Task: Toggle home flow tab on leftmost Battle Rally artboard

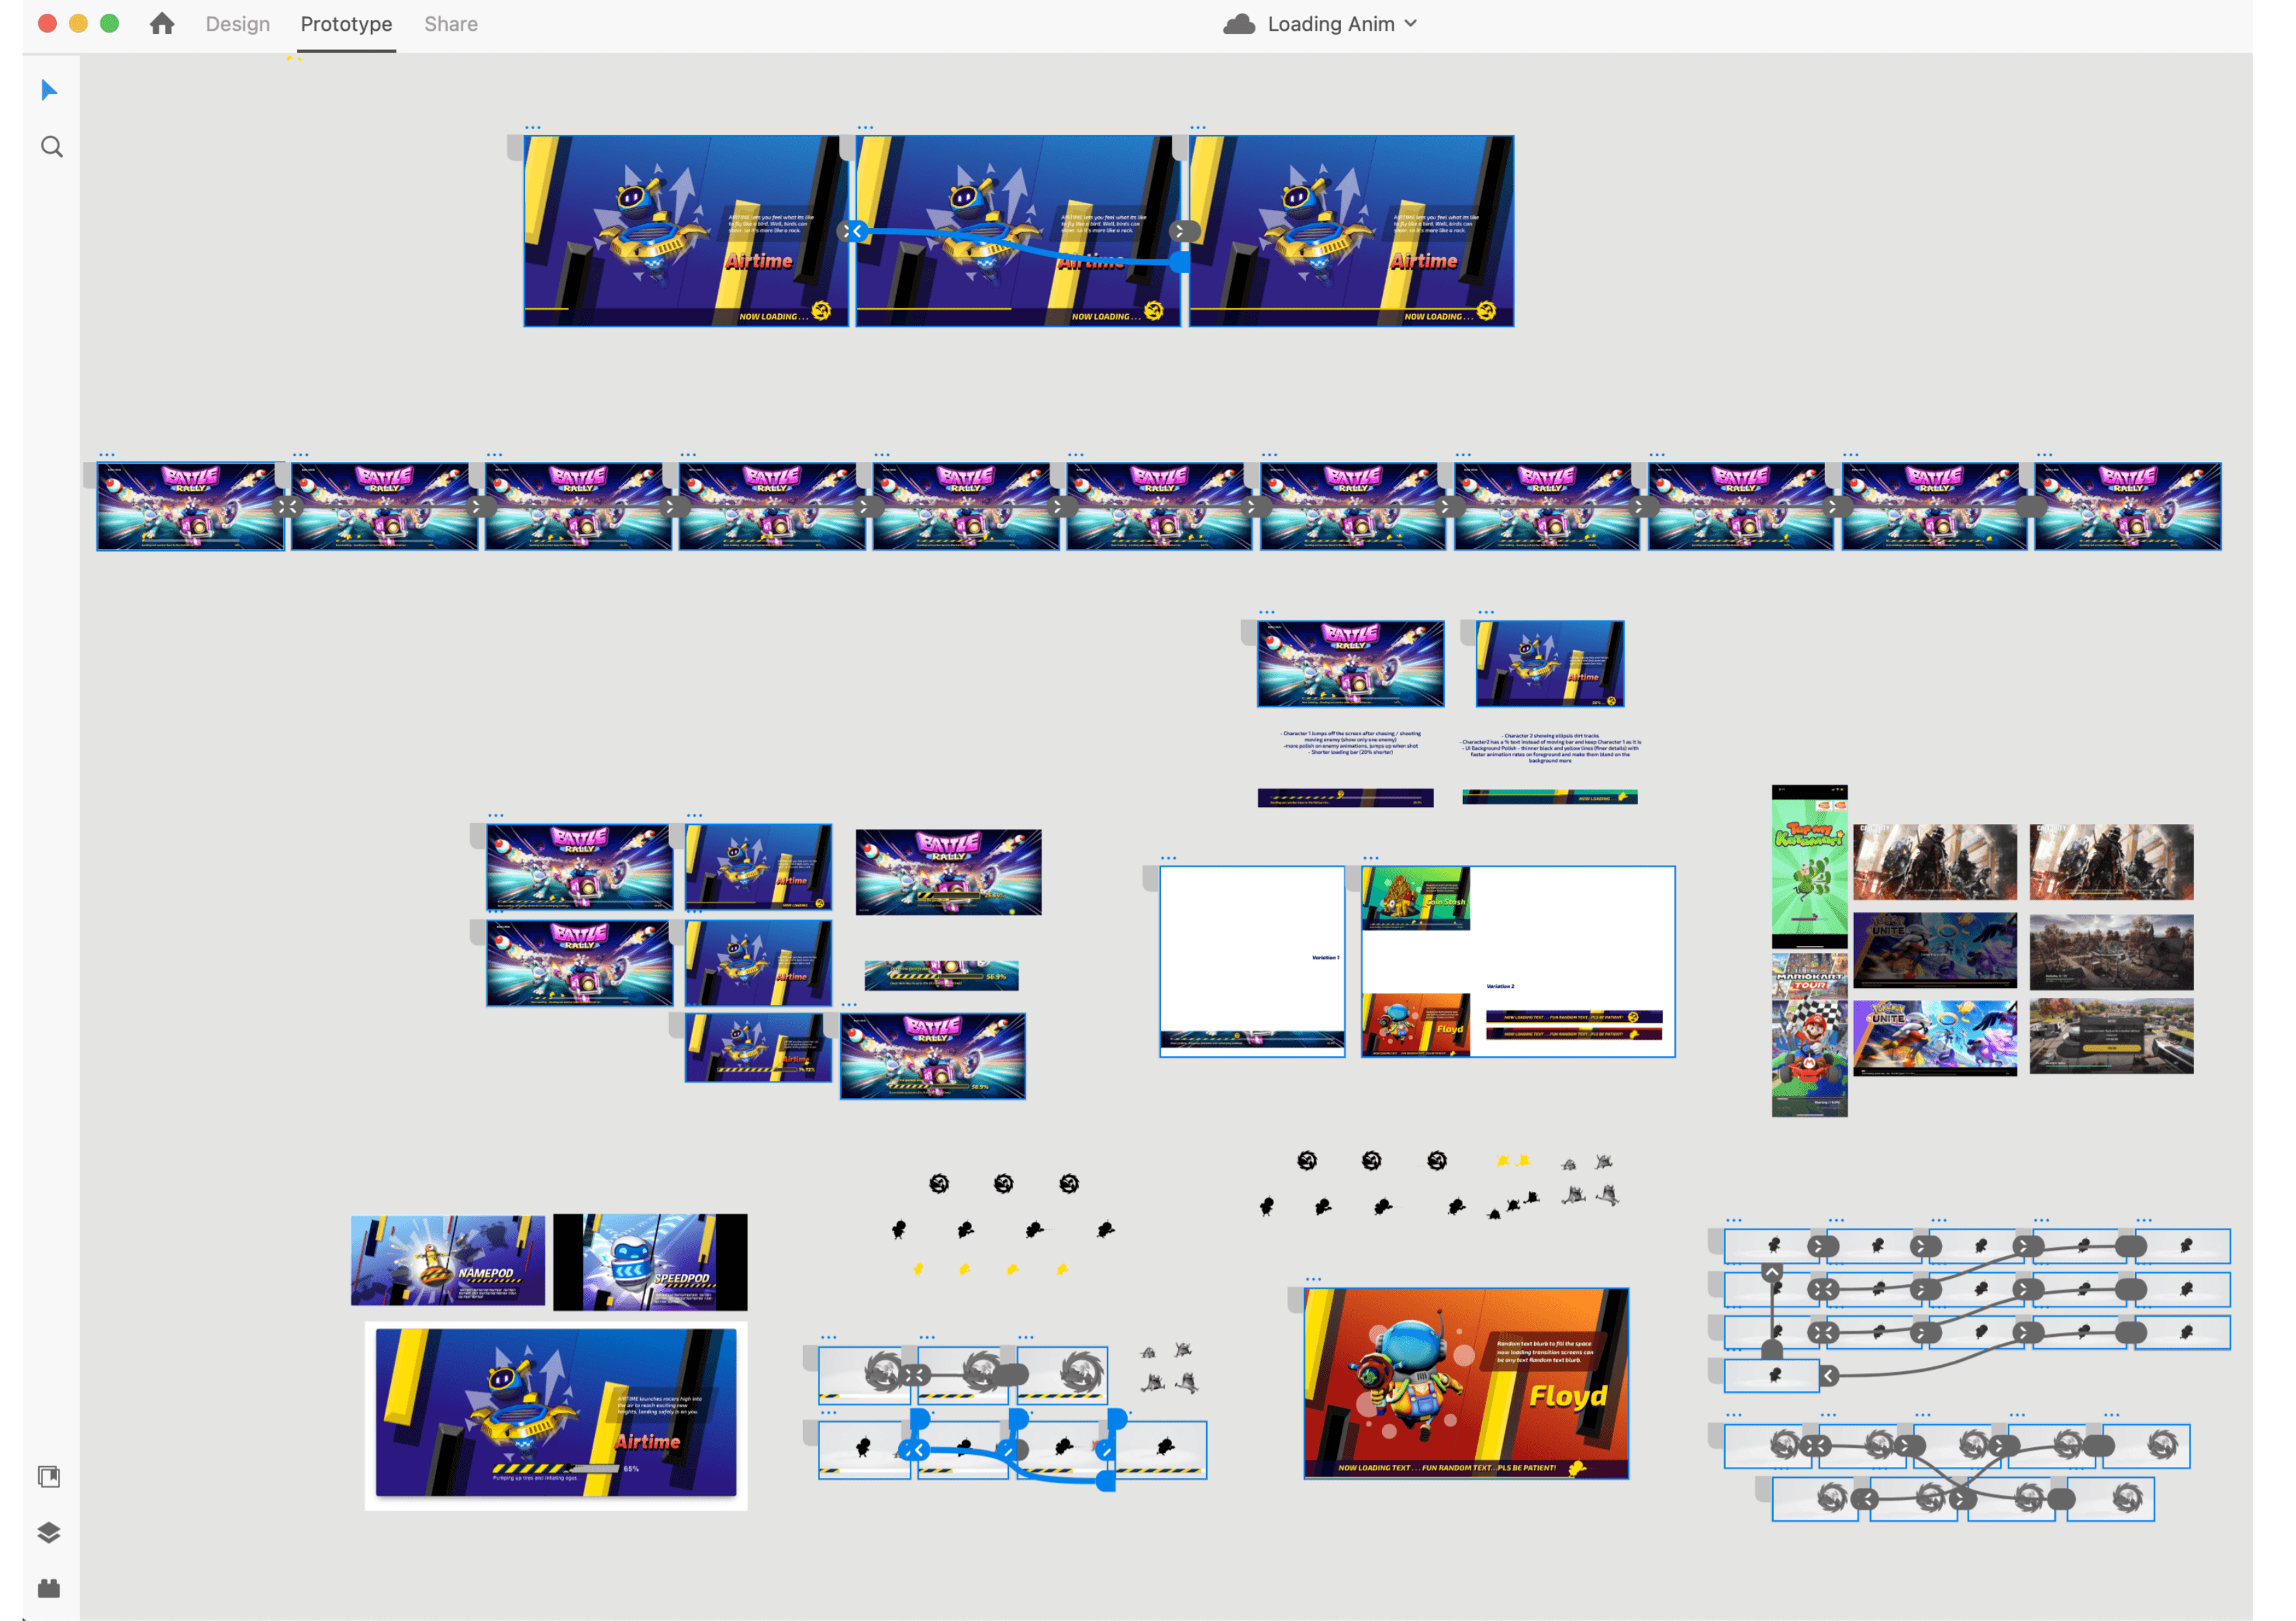Action: [90, 475]
